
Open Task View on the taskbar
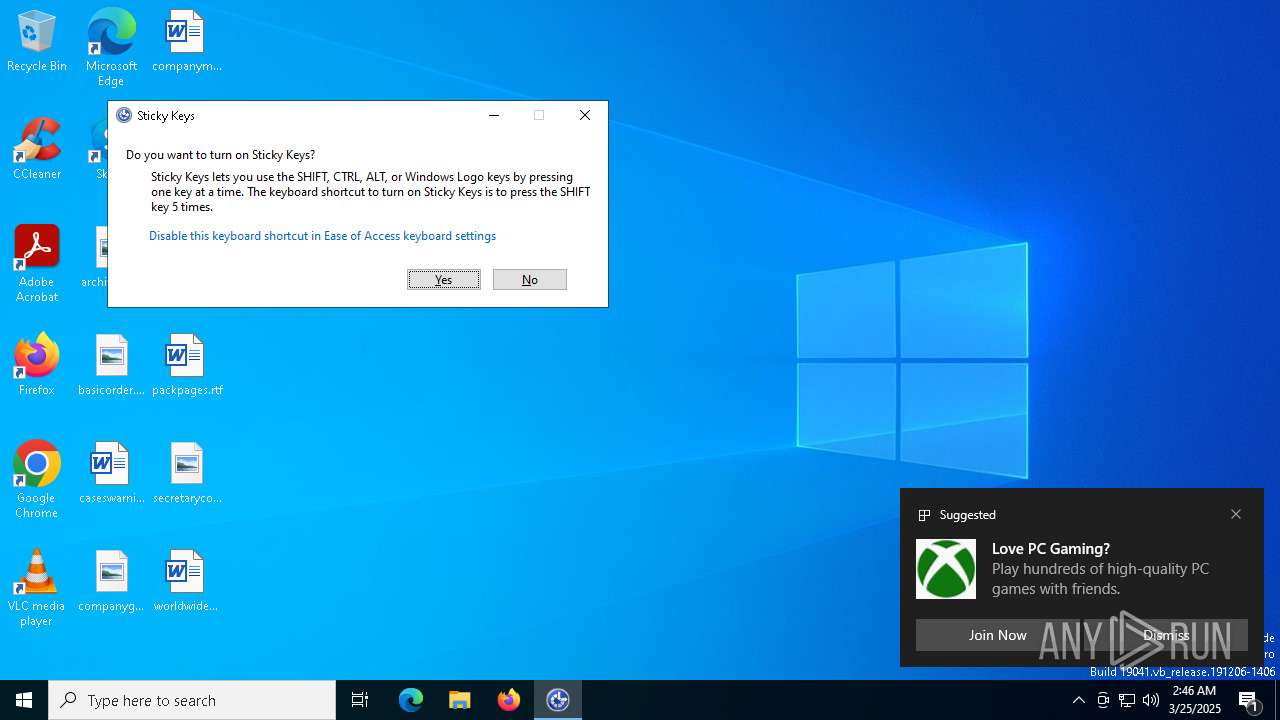click(x=360, y=700)
